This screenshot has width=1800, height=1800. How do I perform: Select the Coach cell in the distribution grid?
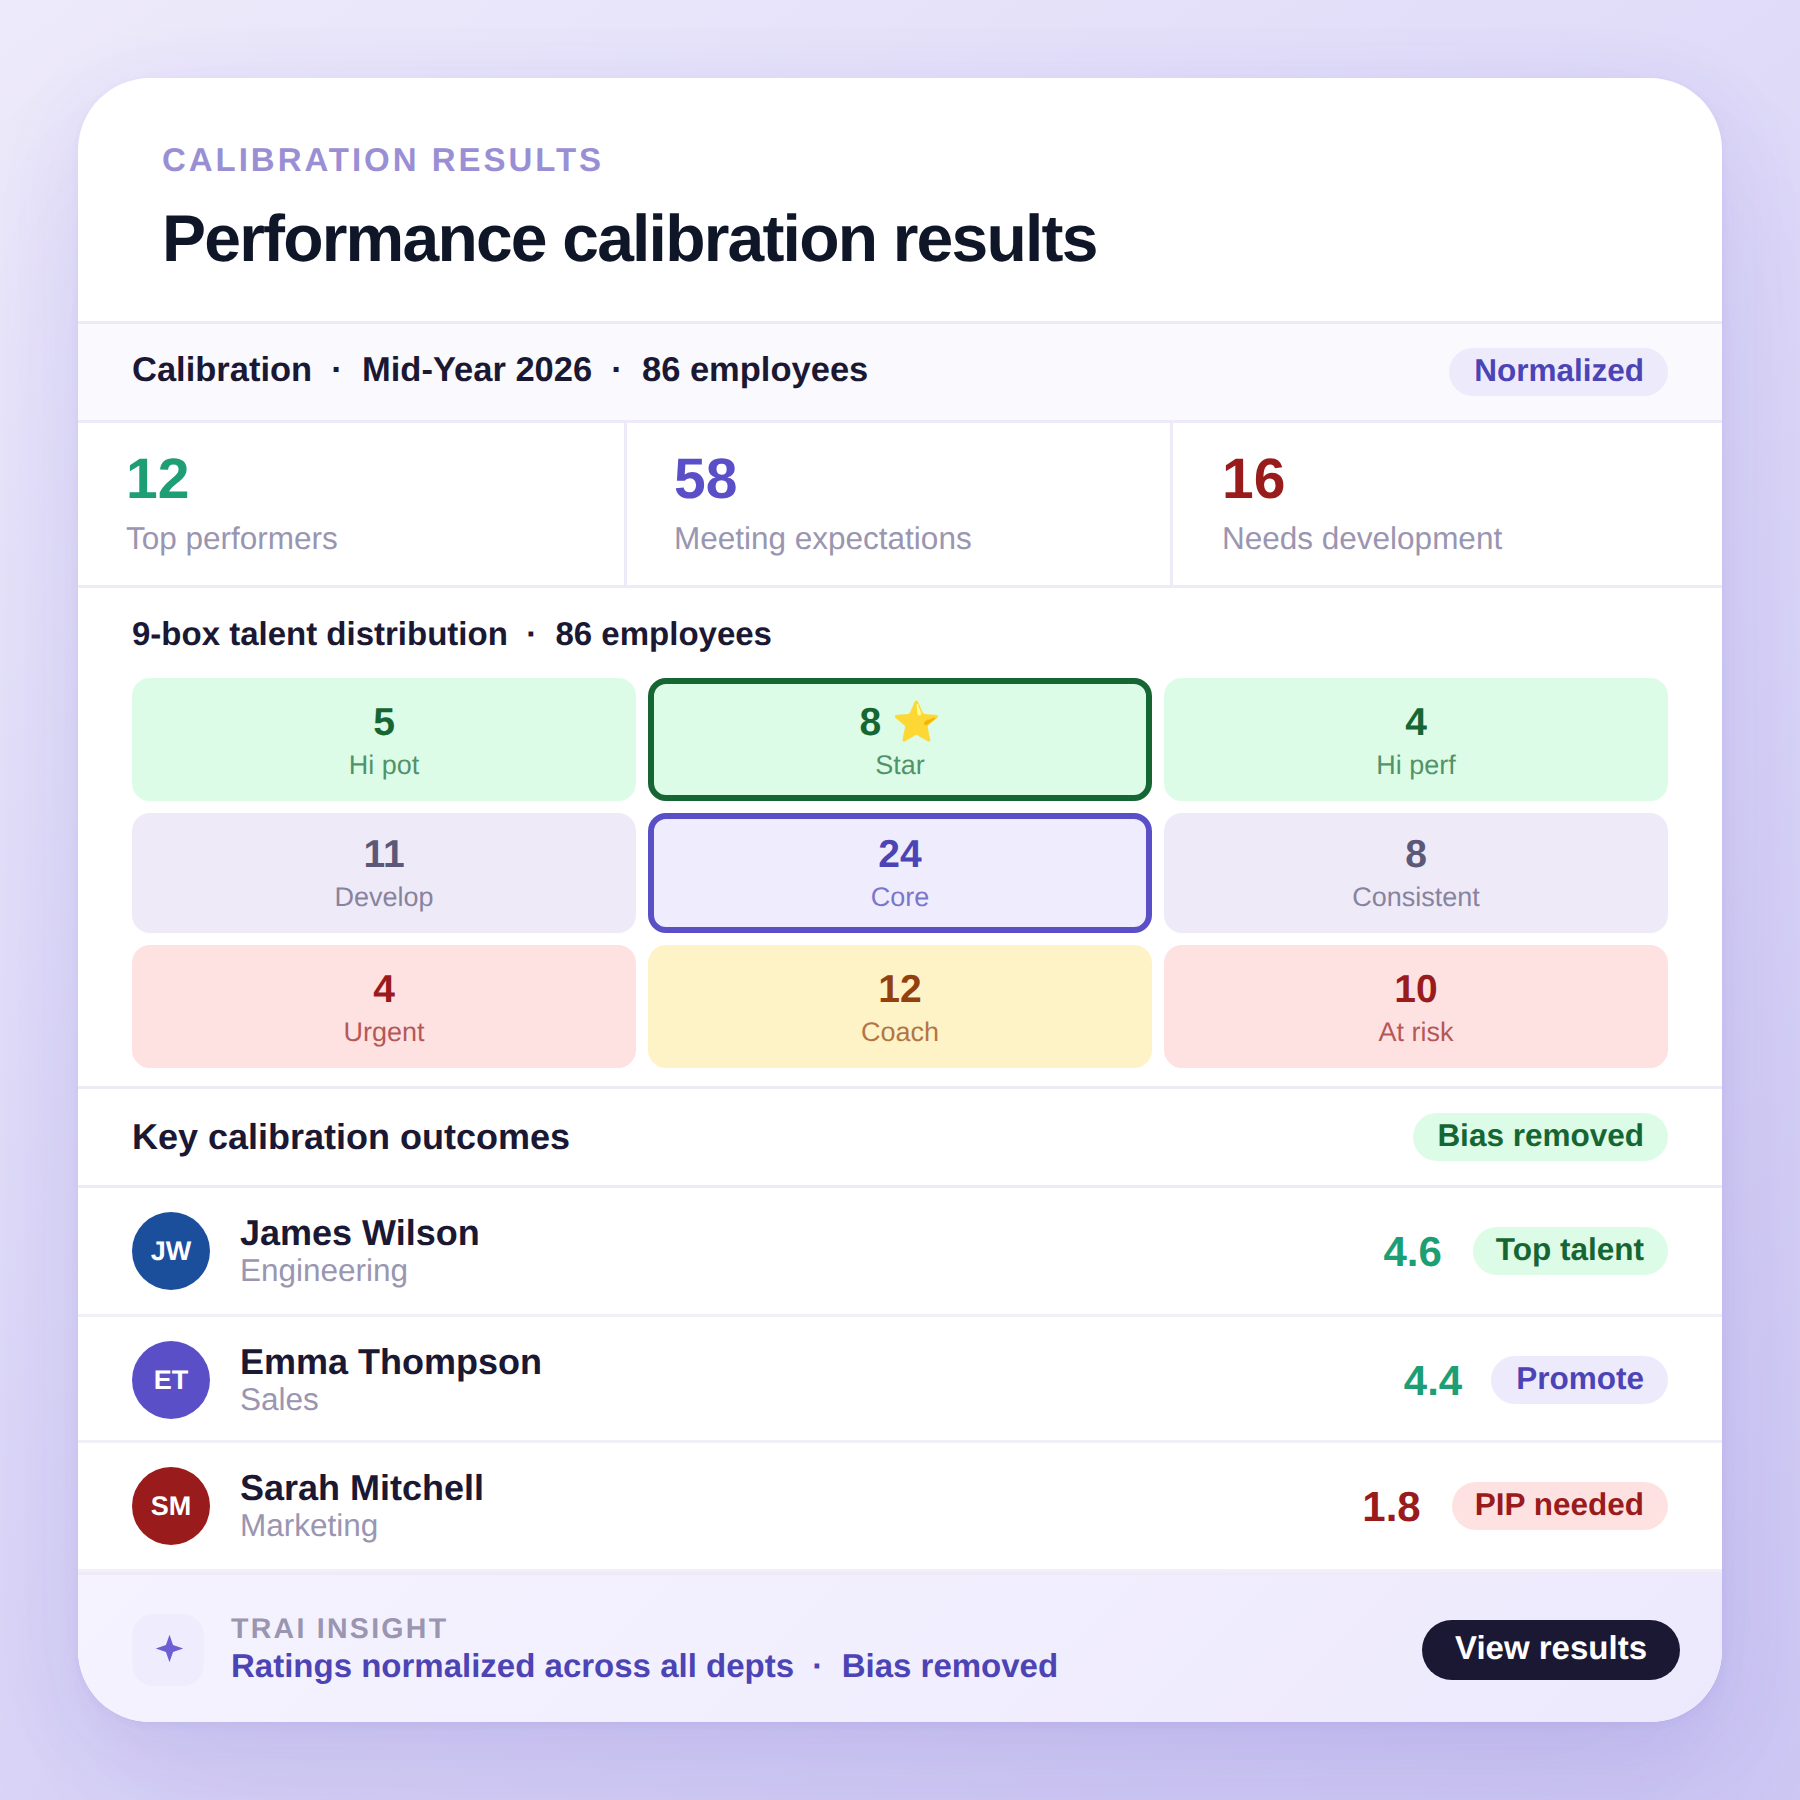(x=898, y=1006)
